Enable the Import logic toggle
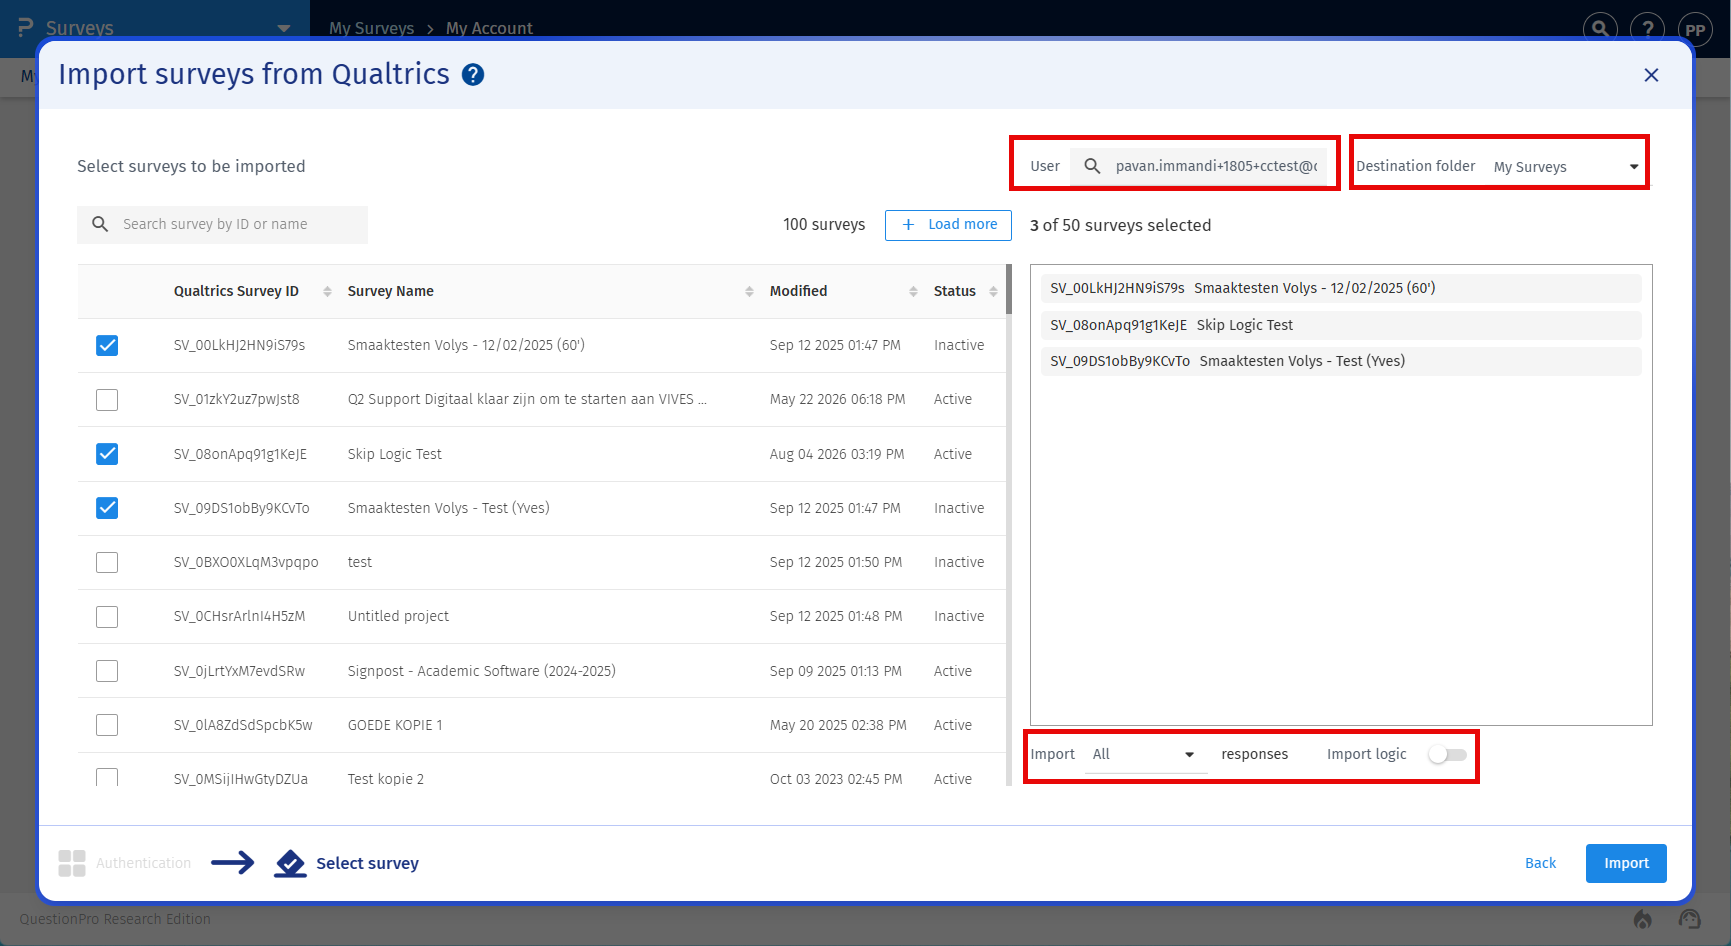1731x946 pixels. 1447,755
